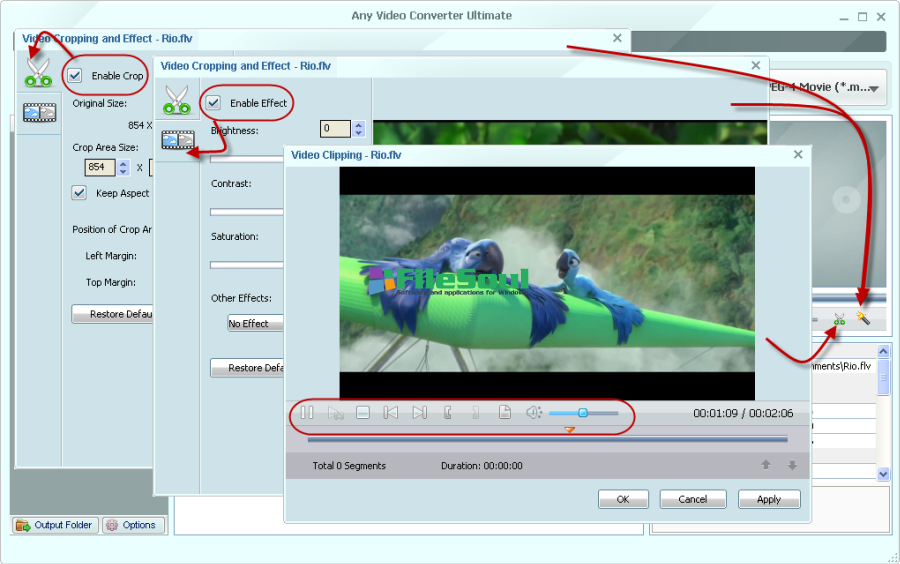Jump to the next frame
The image size is (900, 564).
tap(419, 413)
